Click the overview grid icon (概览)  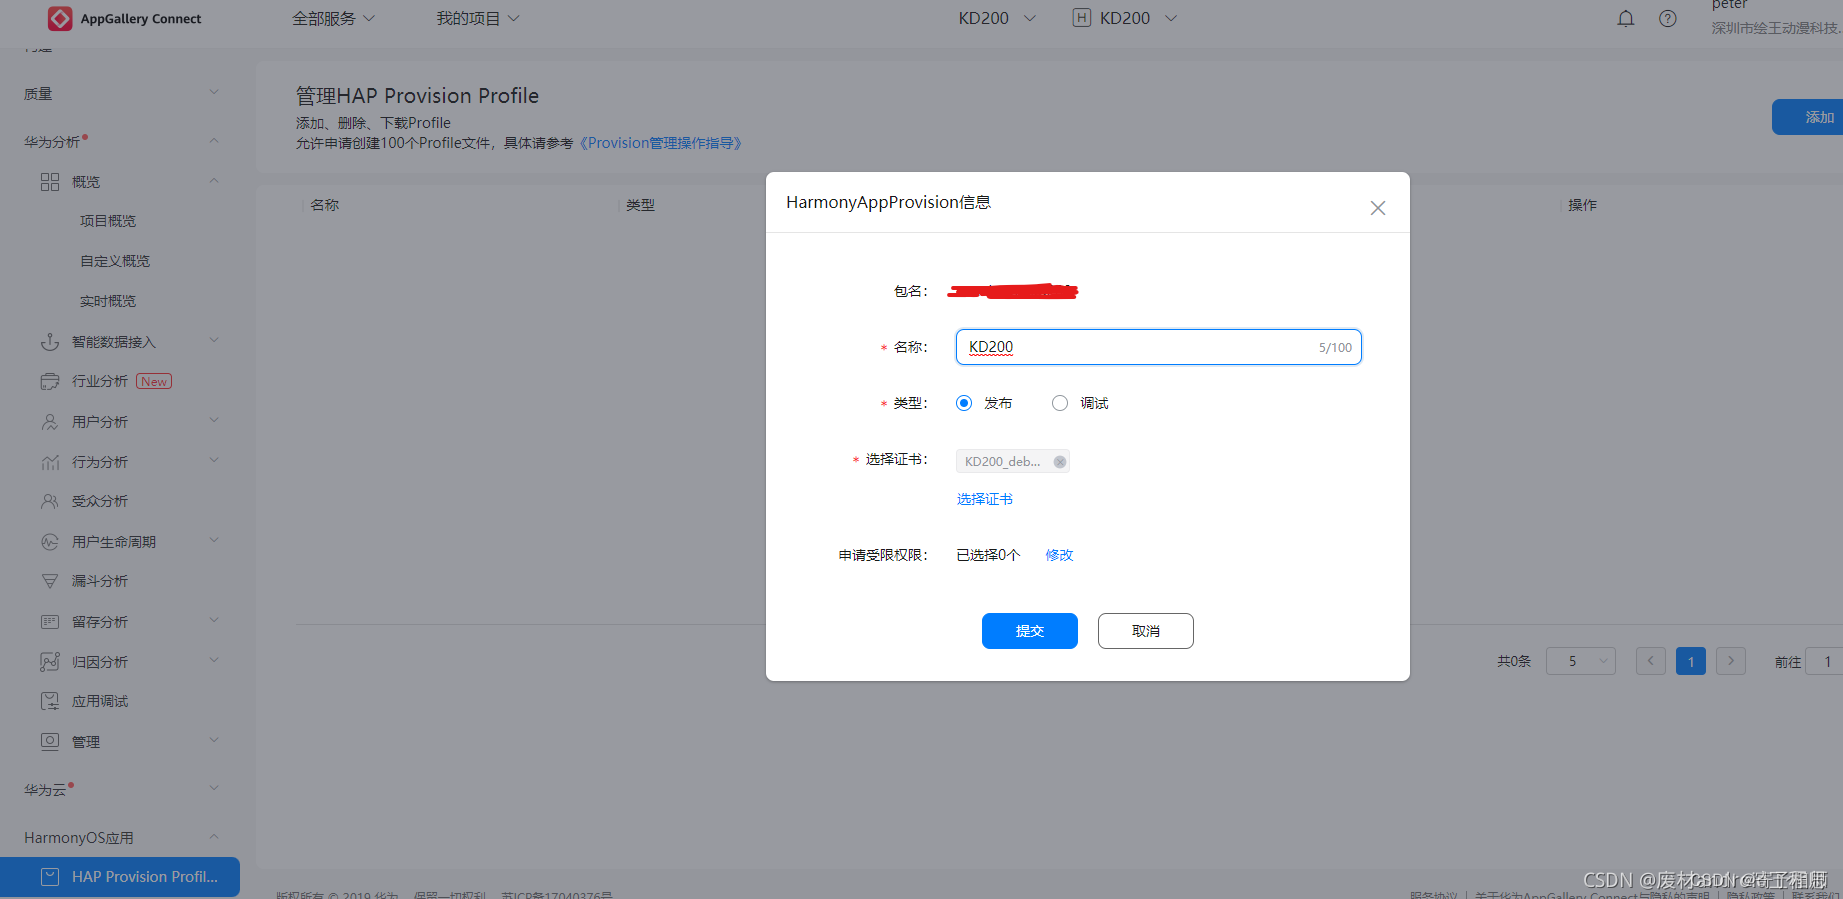(50, 181)
